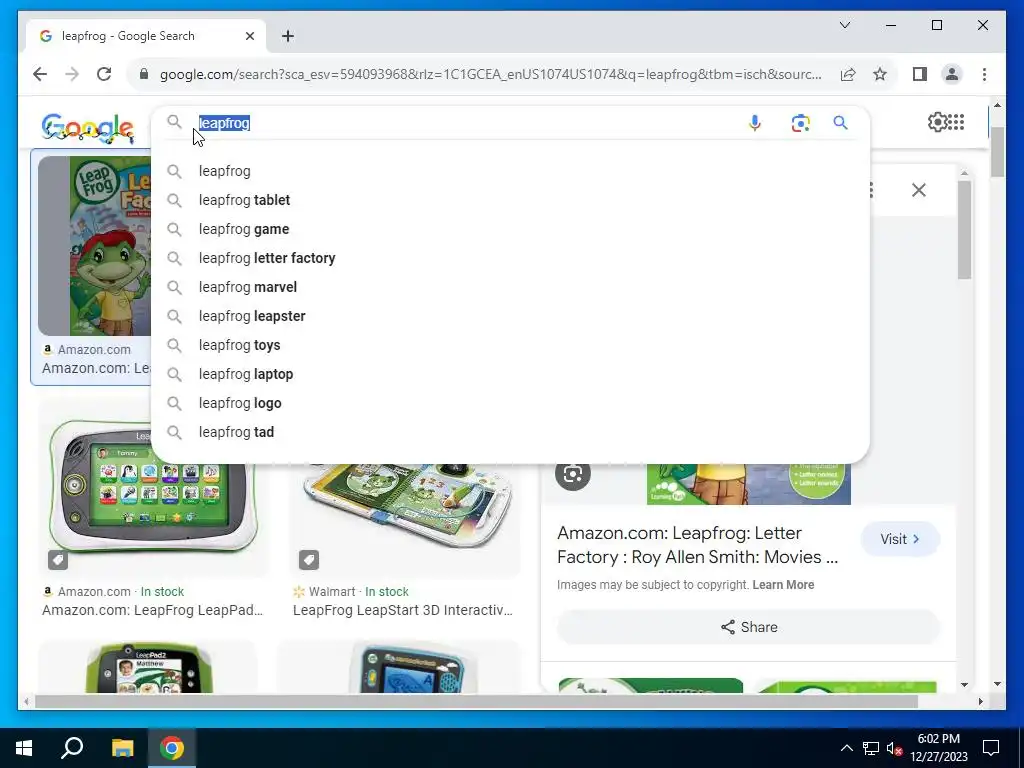Open Google apps grid

pyautogui.click(x=955, y=122)
